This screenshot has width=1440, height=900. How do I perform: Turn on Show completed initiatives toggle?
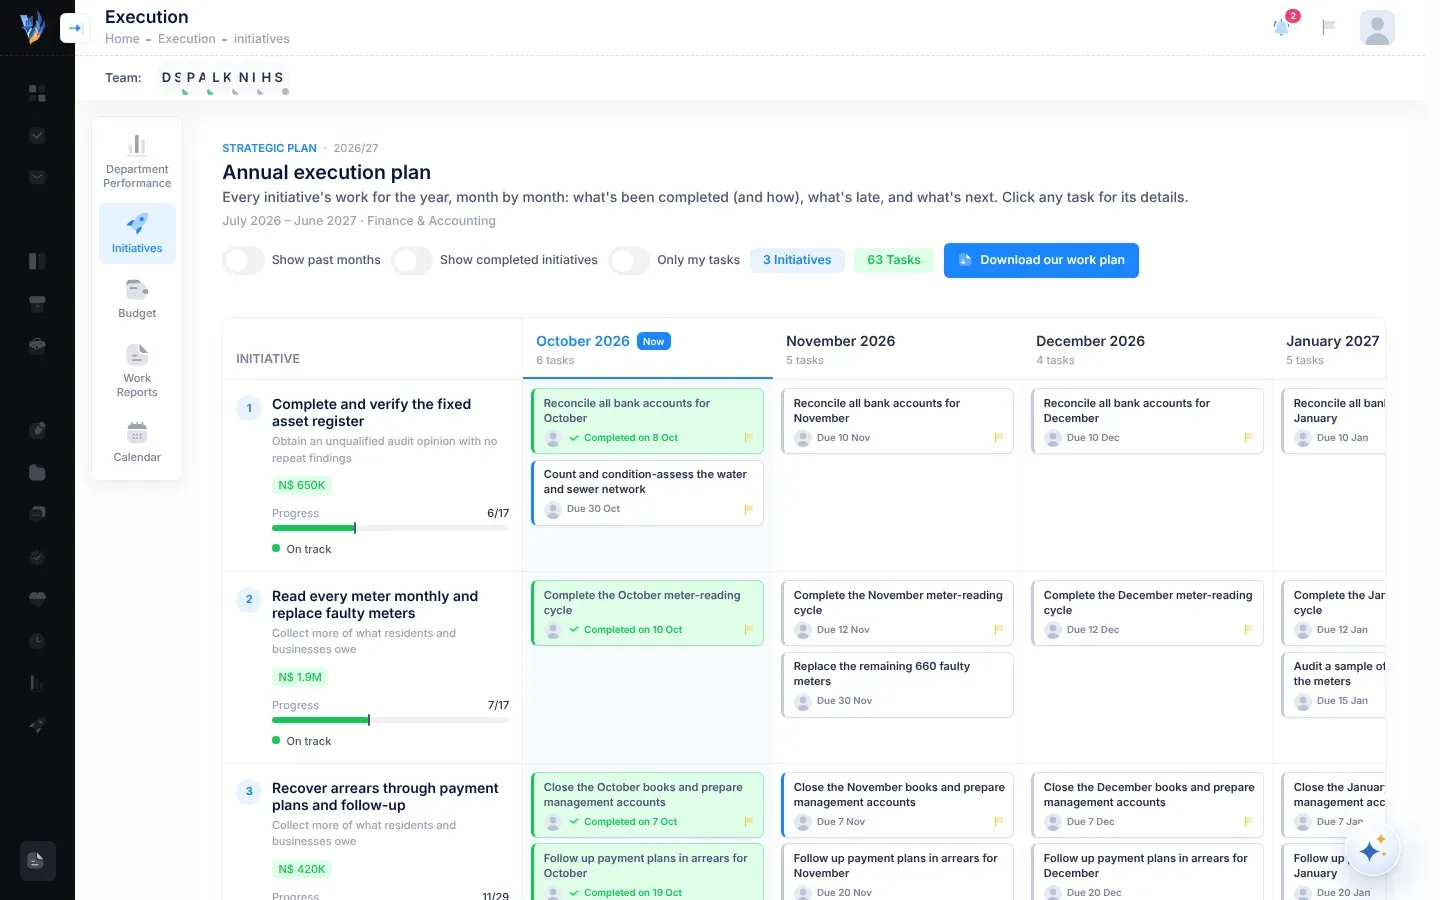pos(411,260)
